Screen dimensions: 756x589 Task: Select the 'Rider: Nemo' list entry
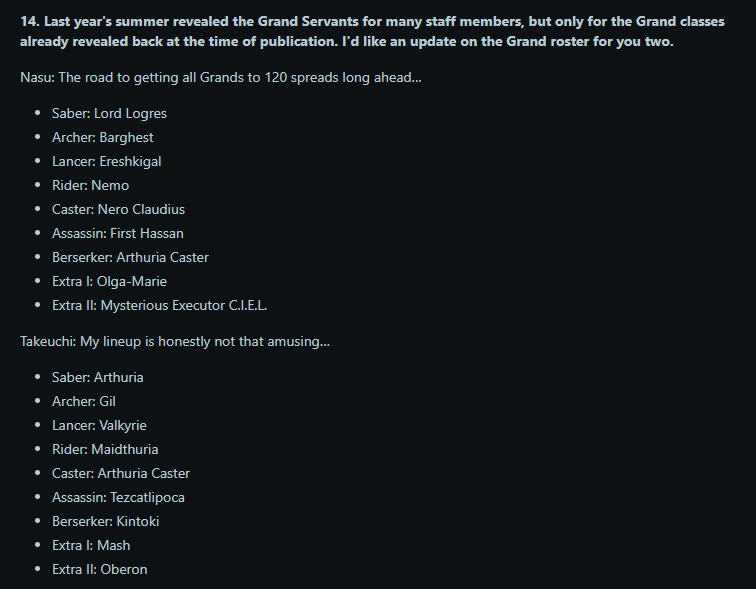[x=91, y=186]
